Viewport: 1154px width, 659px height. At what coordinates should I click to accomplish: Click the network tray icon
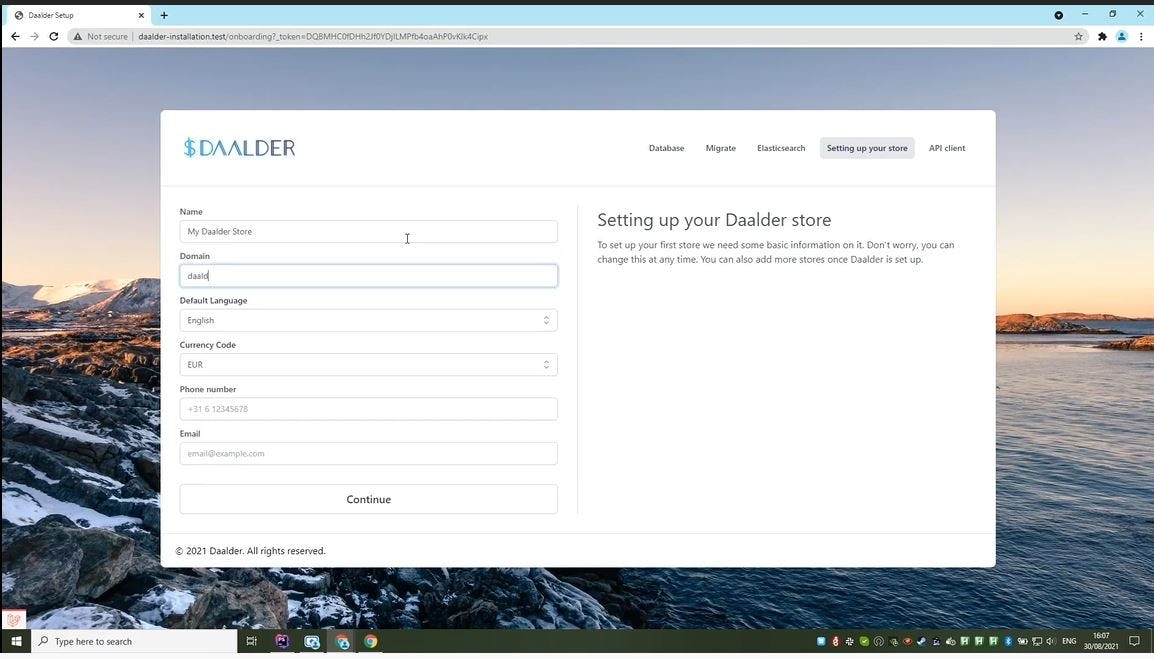[x=1037, y=641]
